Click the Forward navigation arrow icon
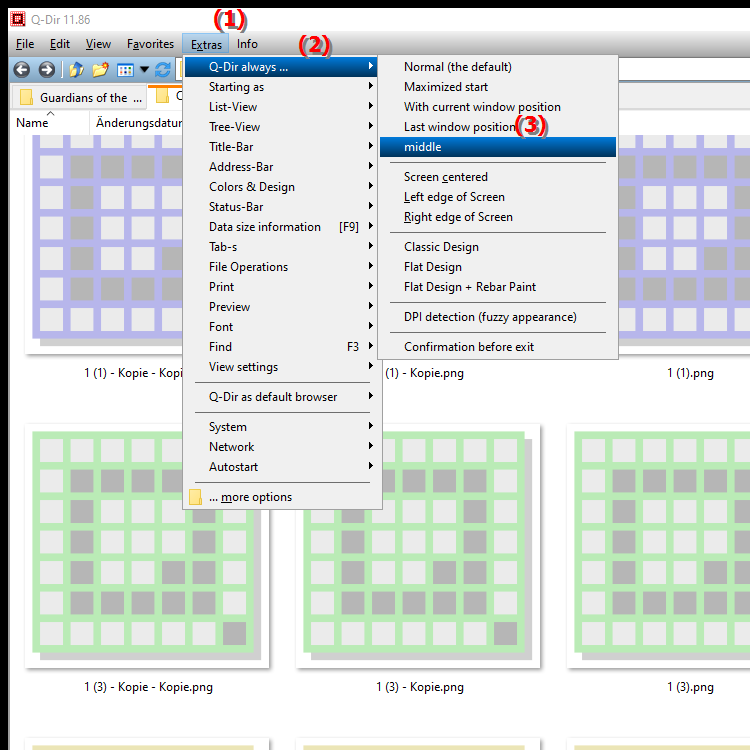Image resolution: width=750 pixels, height=750 pixels. point(46,70)
